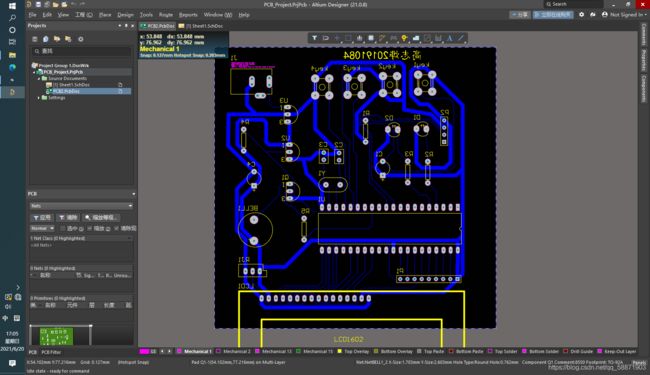Select the Place Line tool
Screen dimensions: 650x375
pos(461,38)
